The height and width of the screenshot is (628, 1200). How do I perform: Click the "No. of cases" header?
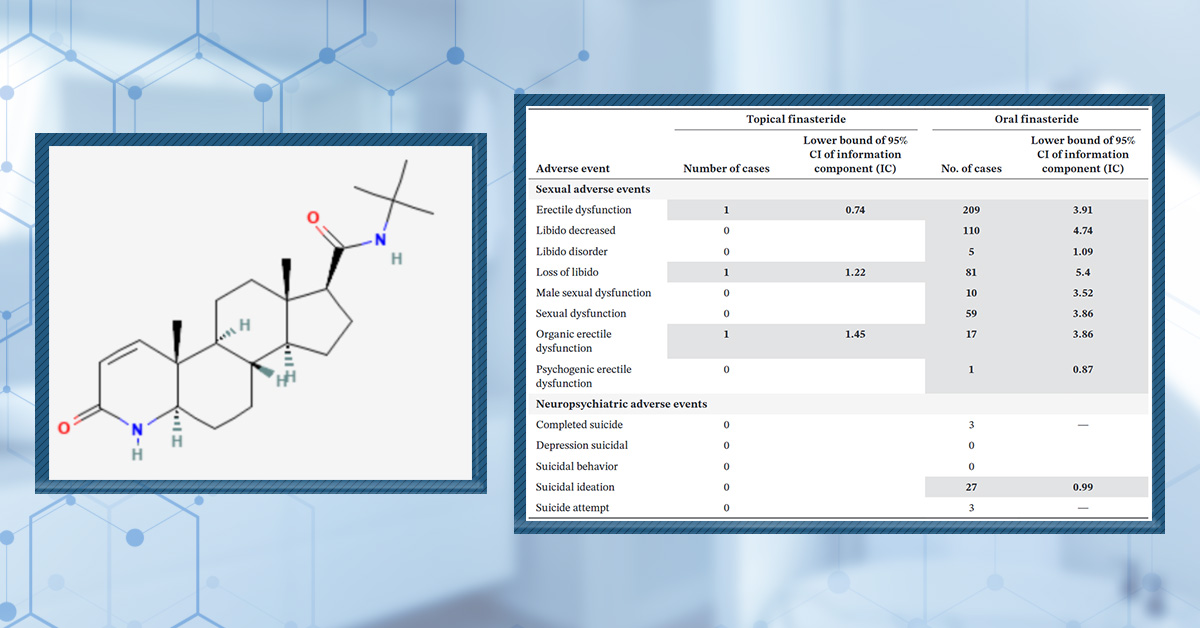tap(971, 168)
